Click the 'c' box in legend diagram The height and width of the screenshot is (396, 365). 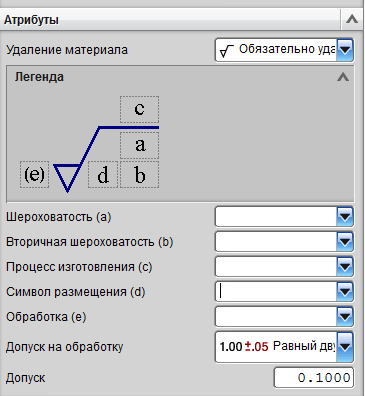[x=139, y=109]
